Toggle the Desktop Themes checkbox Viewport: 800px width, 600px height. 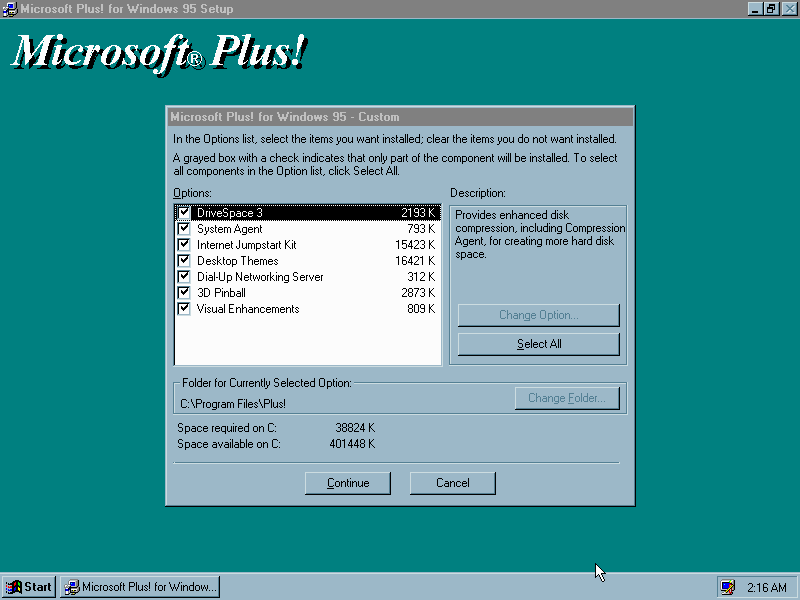click(184, 261)
